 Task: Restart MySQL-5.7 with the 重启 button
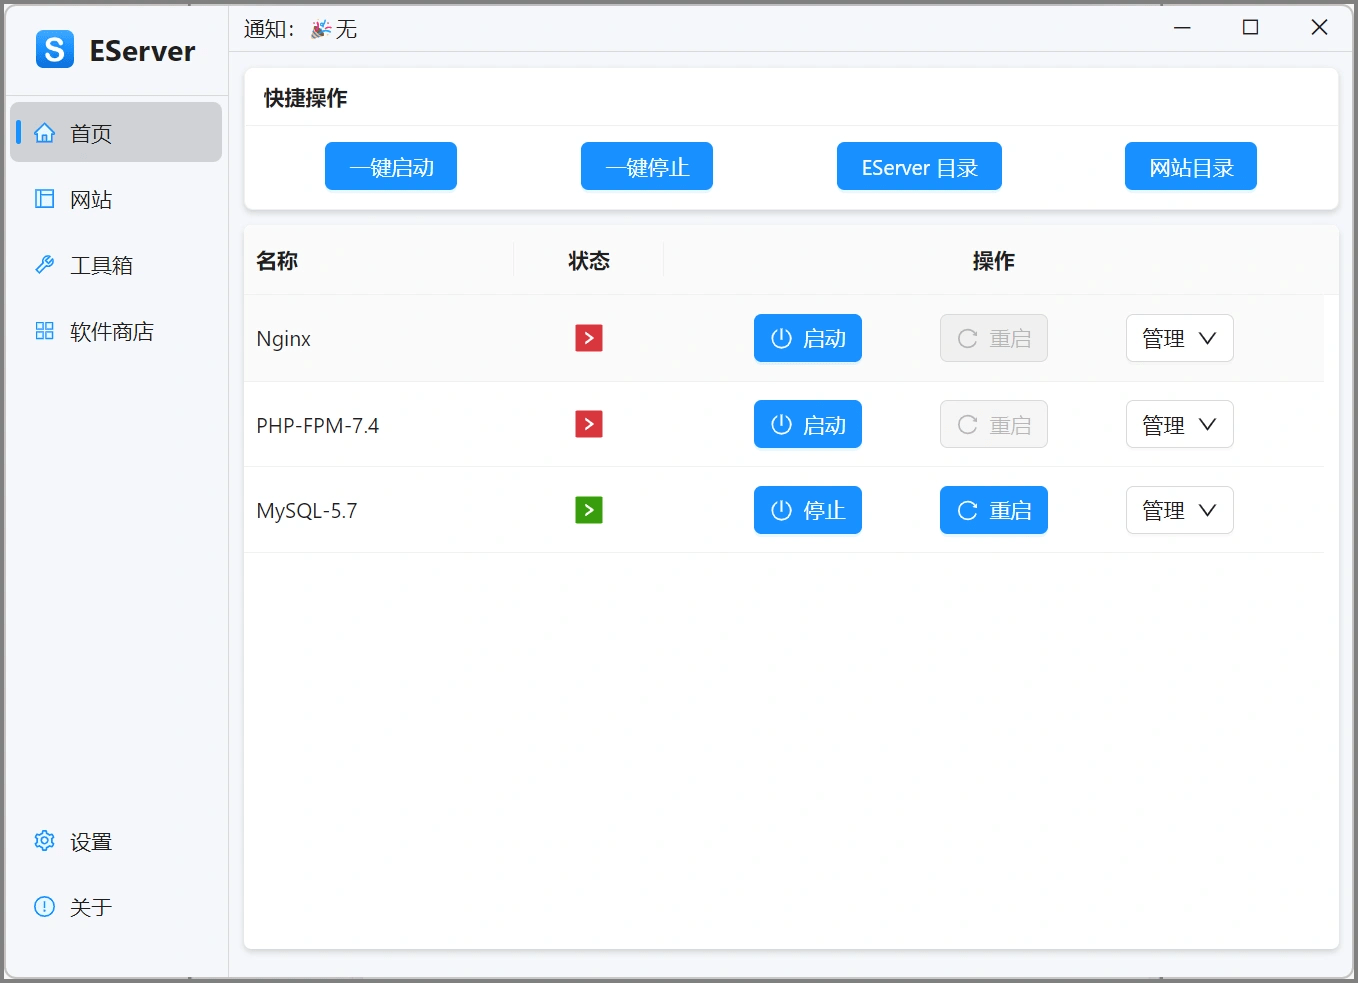pyautogui.click(x=994, y=510)
